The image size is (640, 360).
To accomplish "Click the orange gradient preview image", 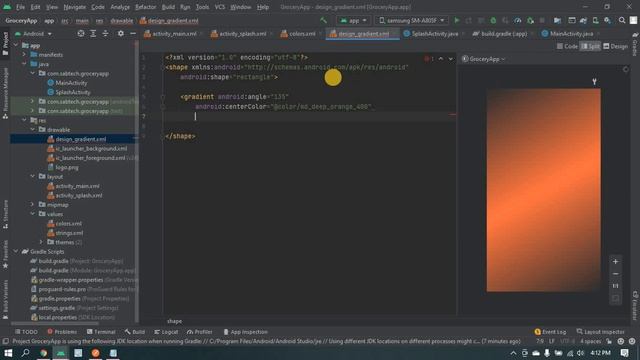I will pyautogui.click(x=543, y=190).
